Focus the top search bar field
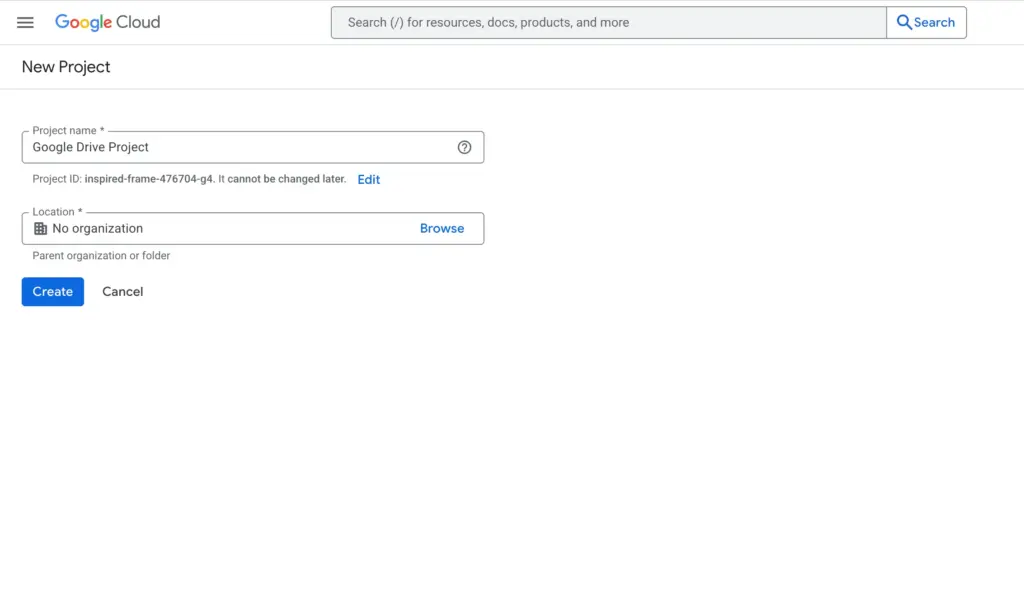This screenshot has height=589, width=1024. (x=608, y=22)
